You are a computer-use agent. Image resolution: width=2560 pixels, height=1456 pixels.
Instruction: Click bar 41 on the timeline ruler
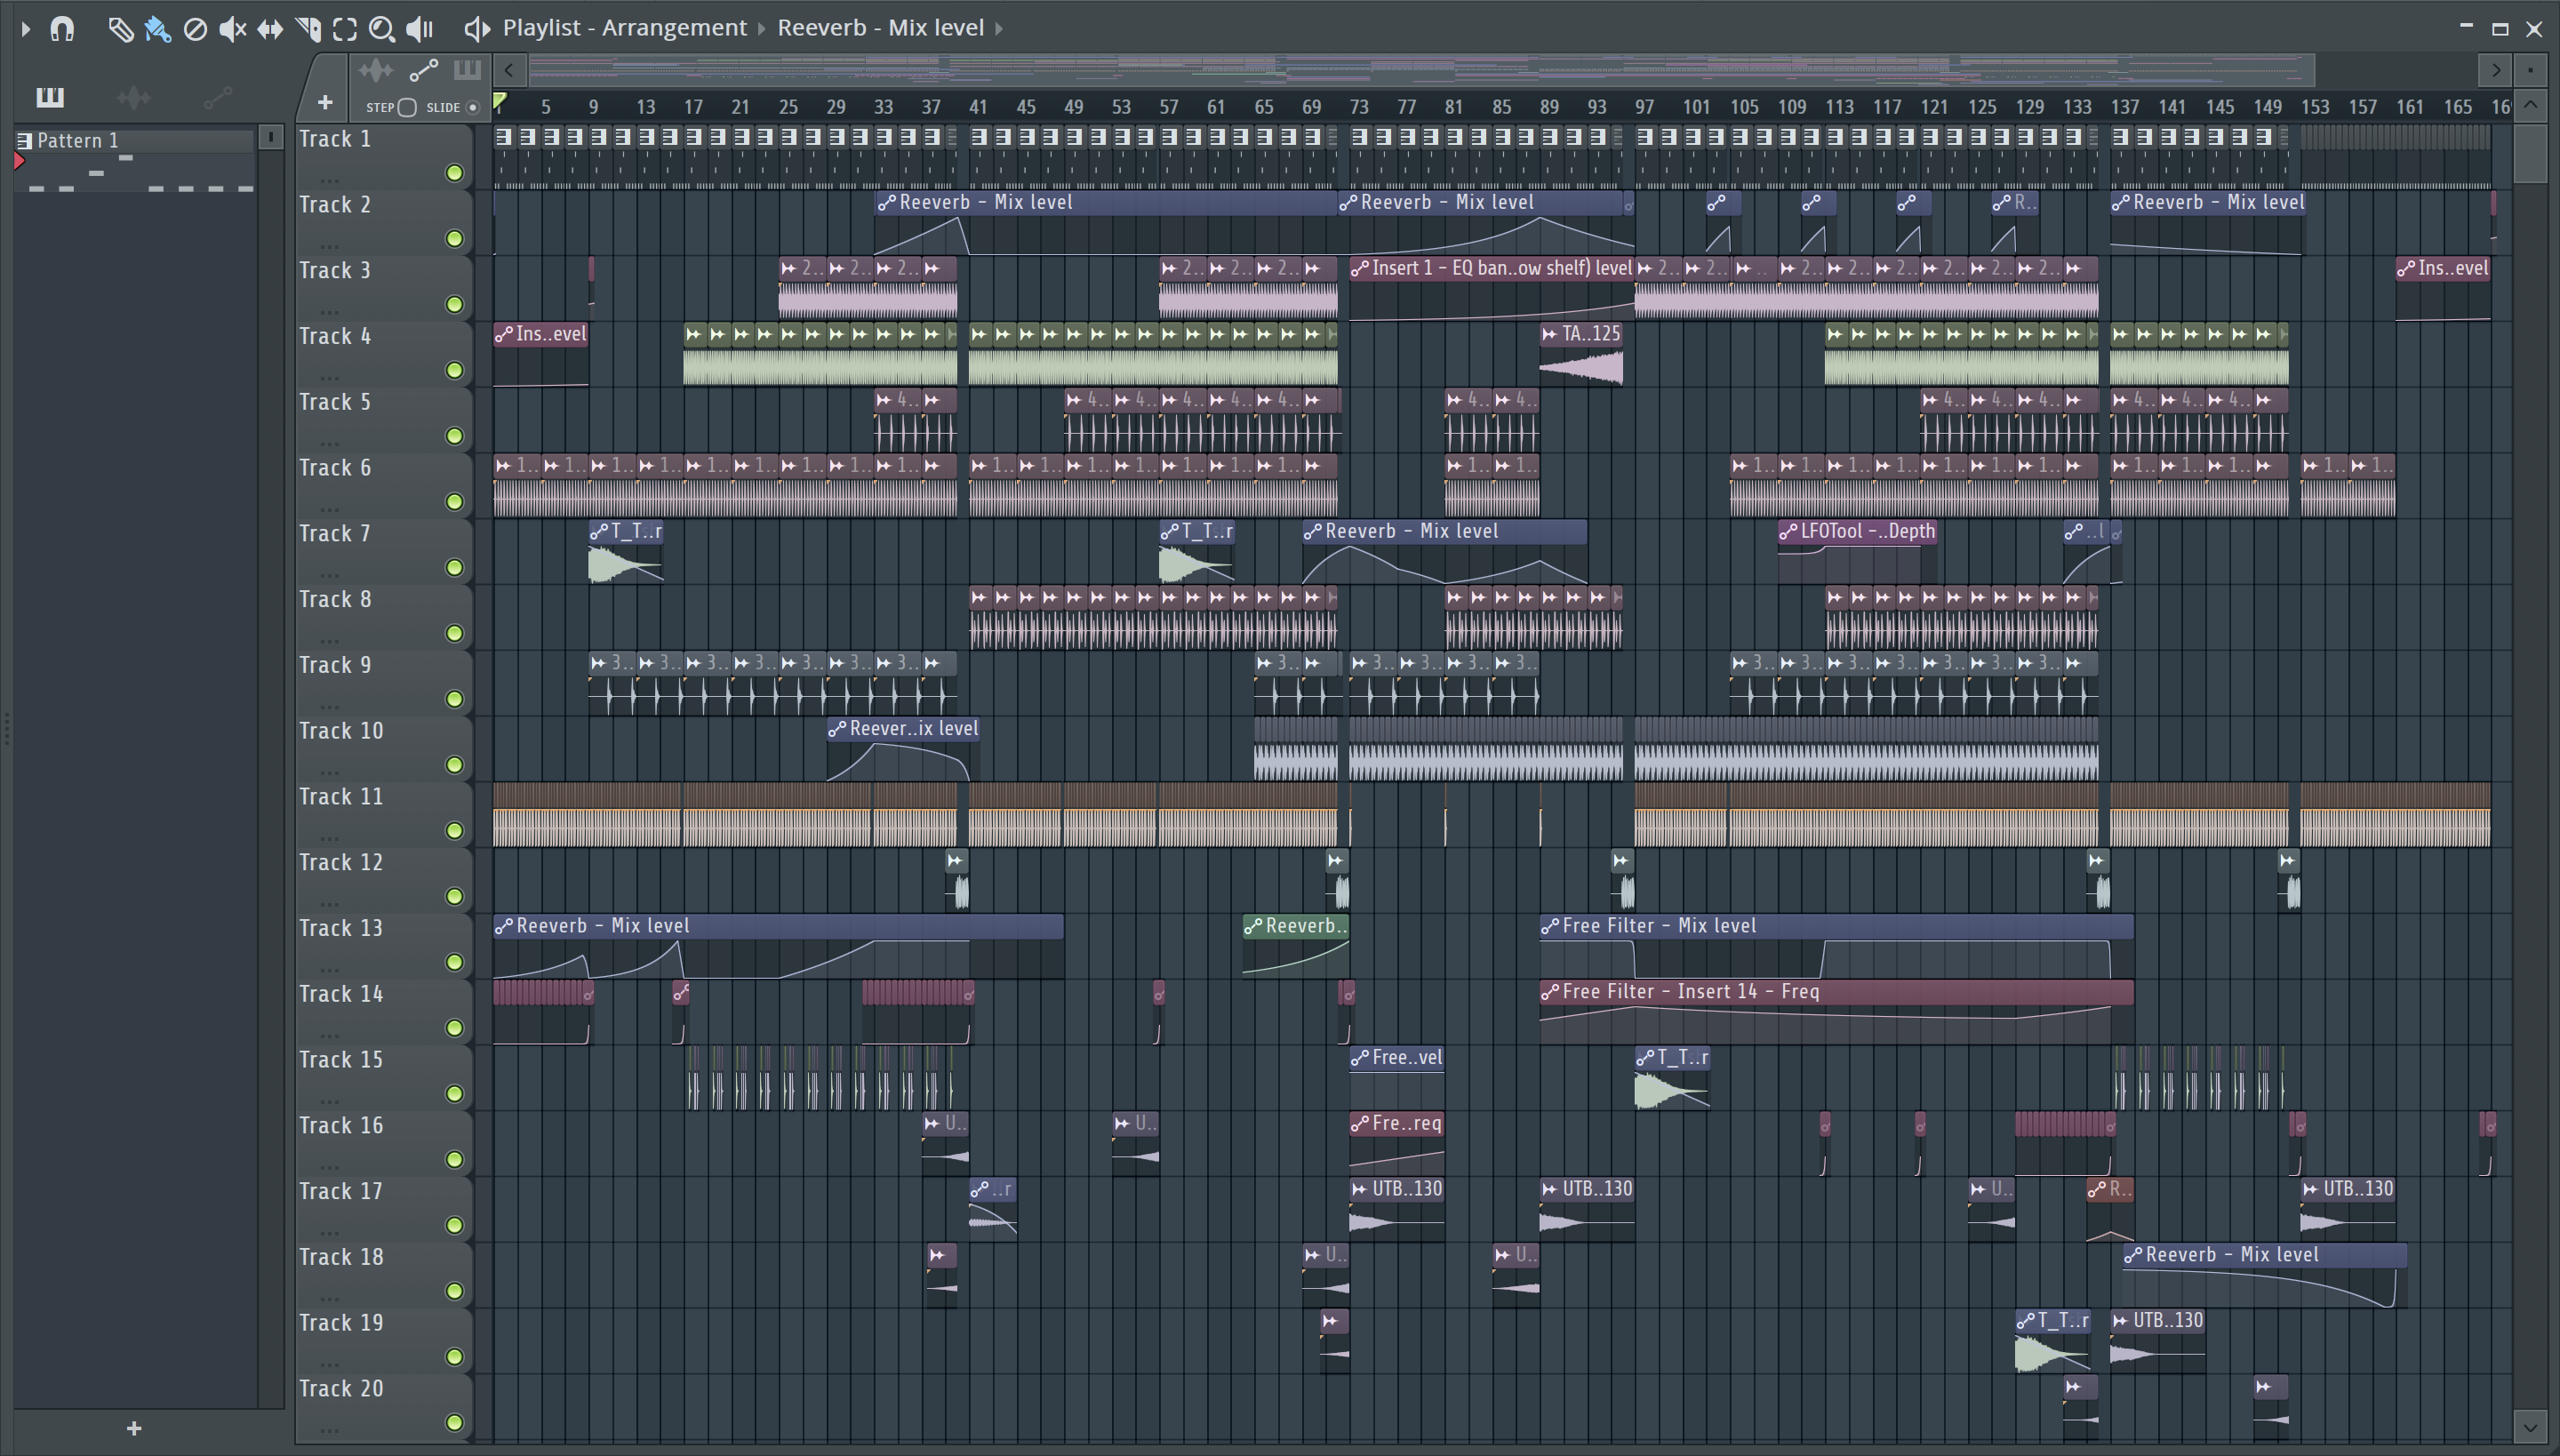[978, 107]
